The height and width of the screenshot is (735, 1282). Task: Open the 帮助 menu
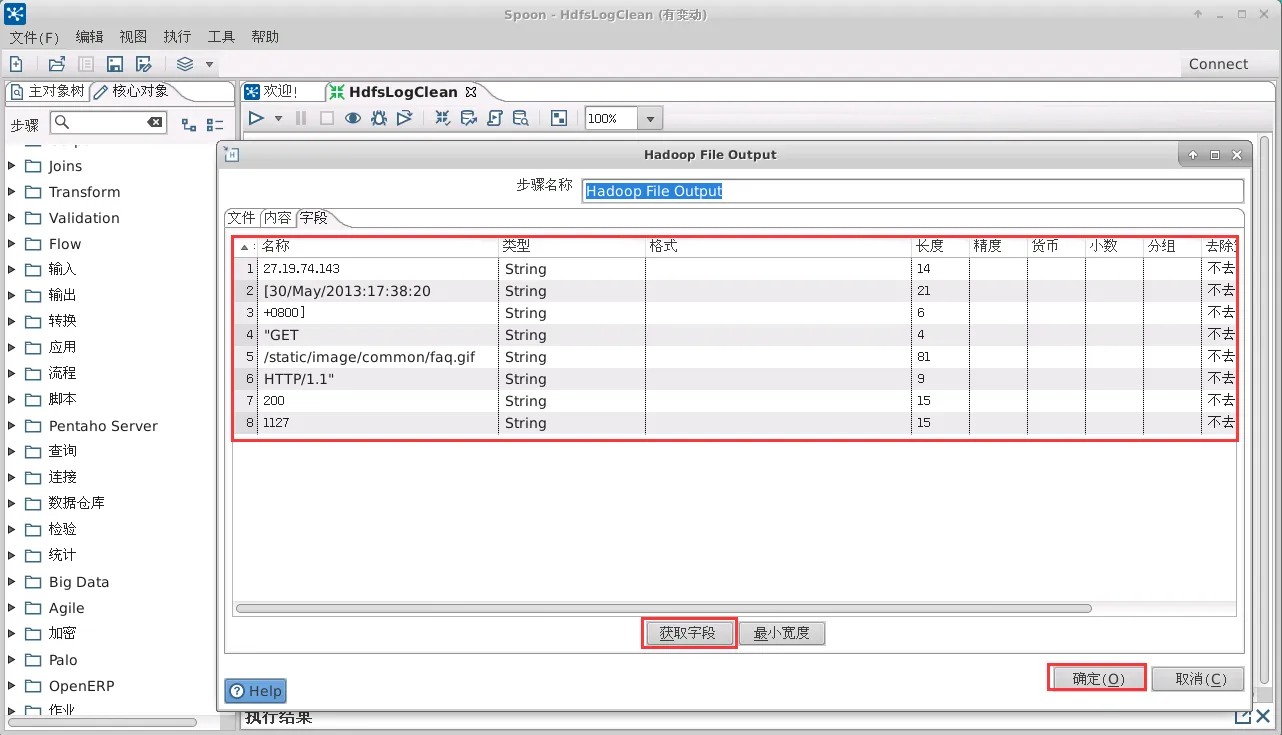[x=265, y=37]
